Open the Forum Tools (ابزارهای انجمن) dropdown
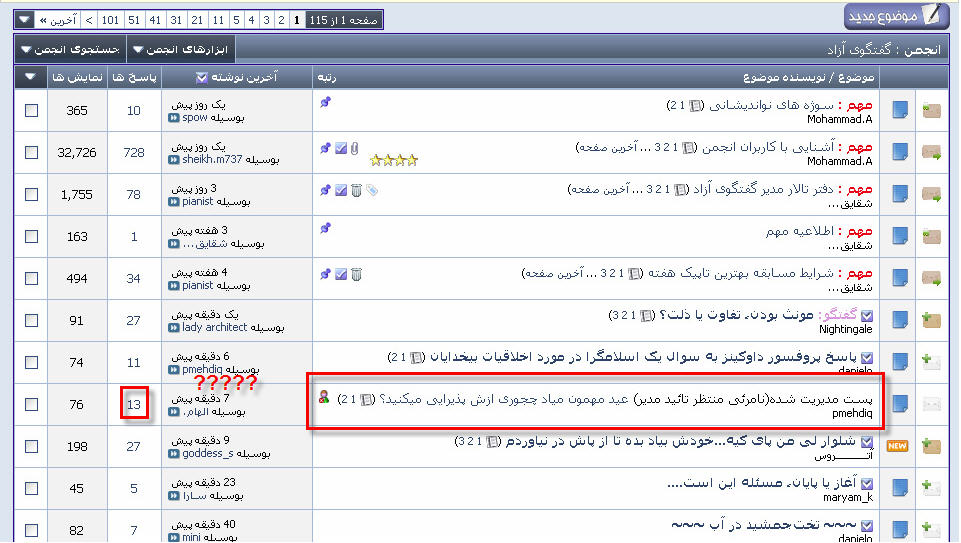 point(187,48)
